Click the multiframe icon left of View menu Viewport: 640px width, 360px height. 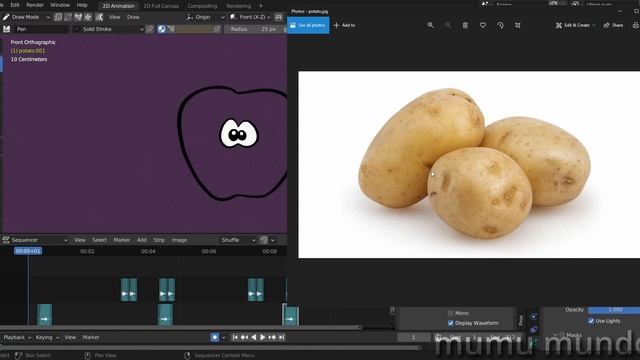[99, 17]
